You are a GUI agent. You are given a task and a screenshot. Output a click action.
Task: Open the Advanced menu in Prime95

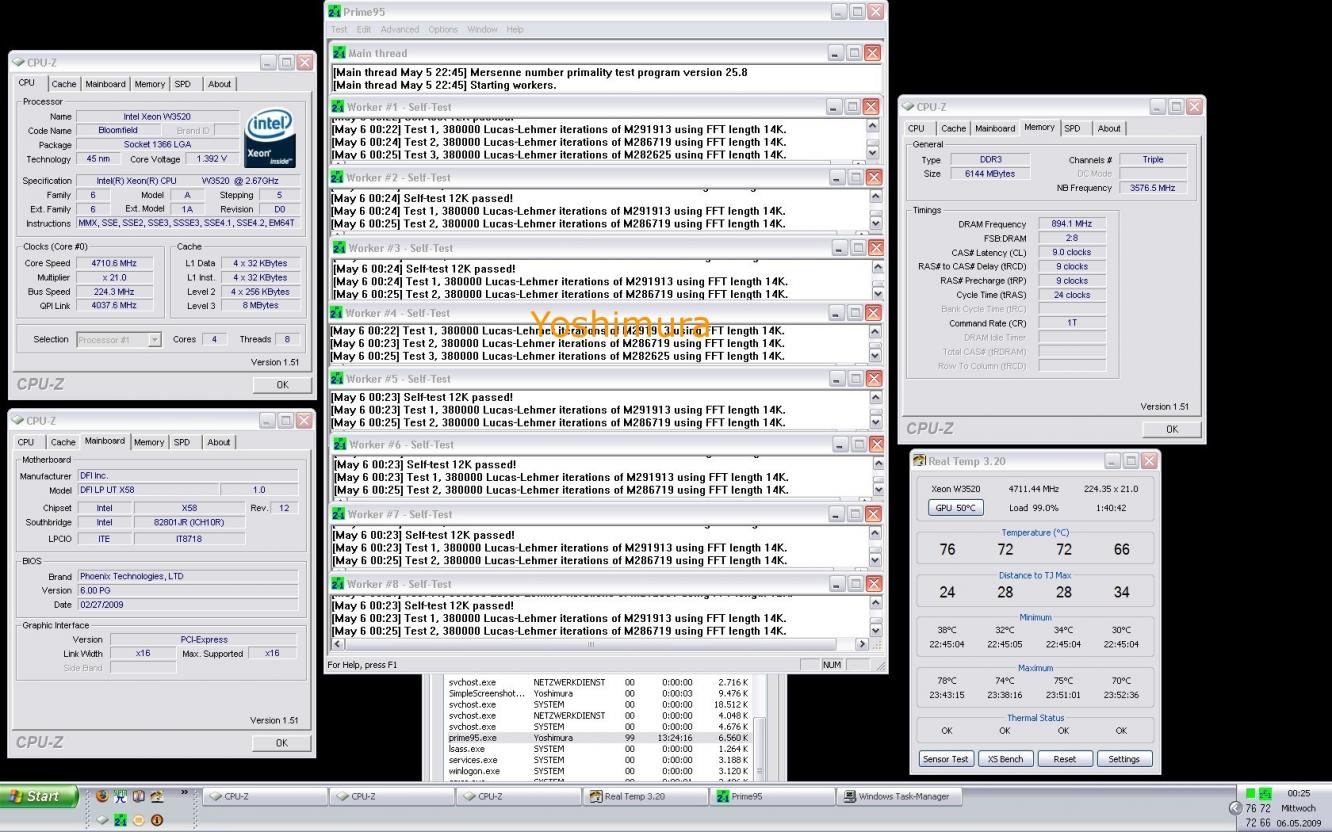pos(400,29)
